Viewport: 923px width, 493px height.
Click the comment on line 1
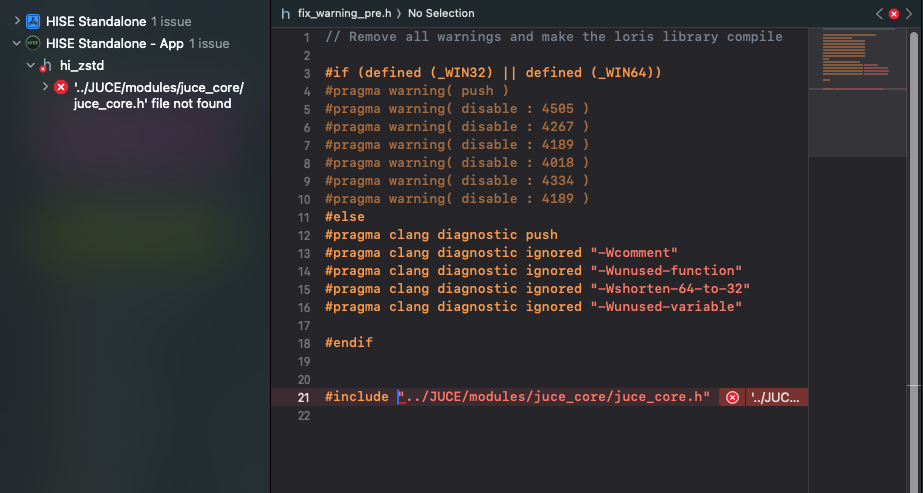554,36
